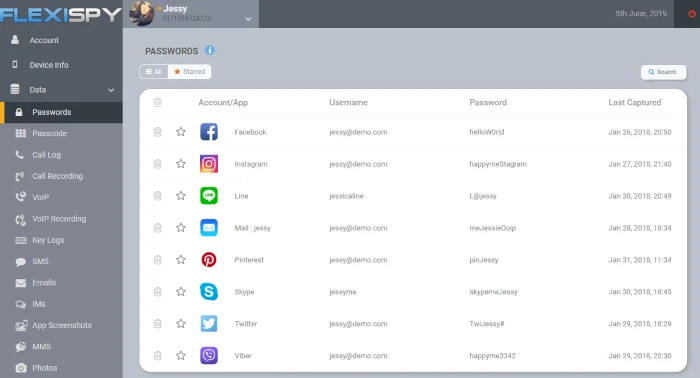
Task: Click the Line app icon
Action: point(208,196)
